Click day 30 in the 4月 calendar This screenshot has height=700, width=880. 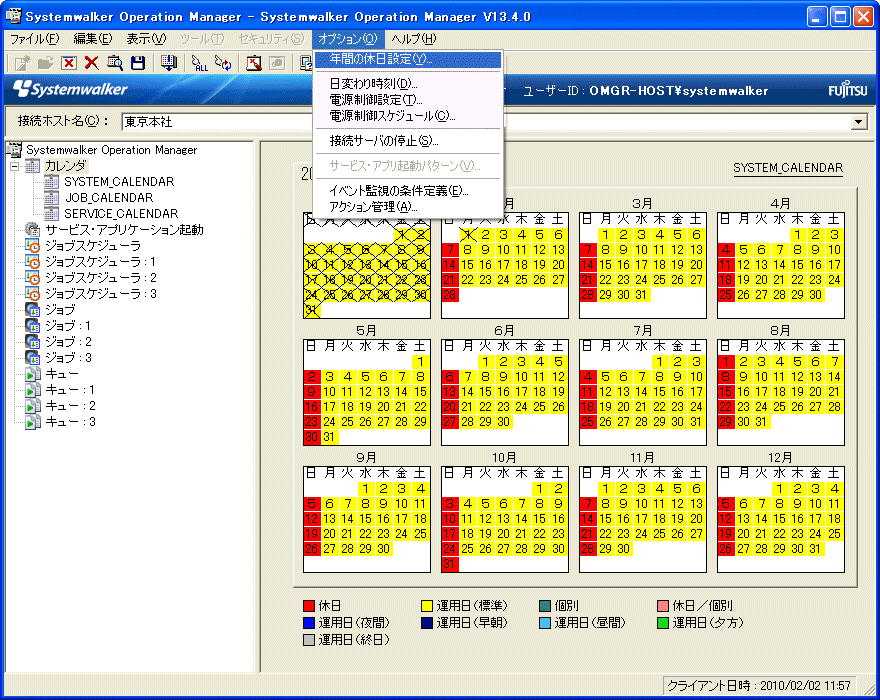815,295
